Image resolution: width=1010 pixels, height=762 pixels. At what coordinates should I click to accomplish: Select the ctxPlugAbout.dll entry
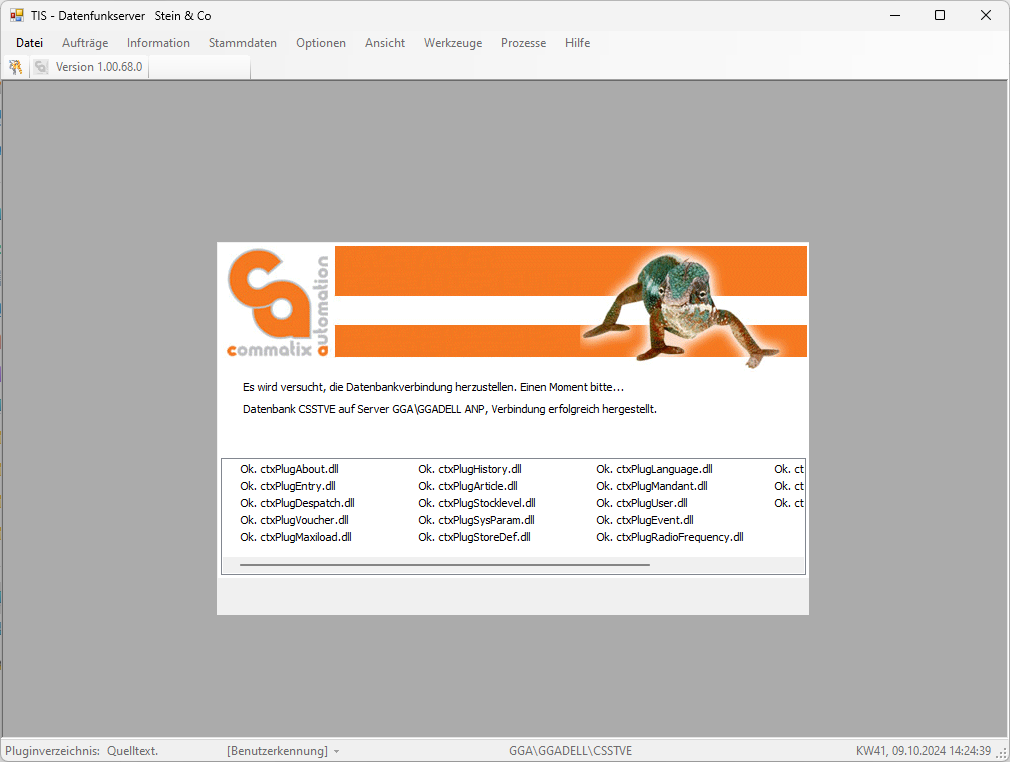click(x=289, y=469)
